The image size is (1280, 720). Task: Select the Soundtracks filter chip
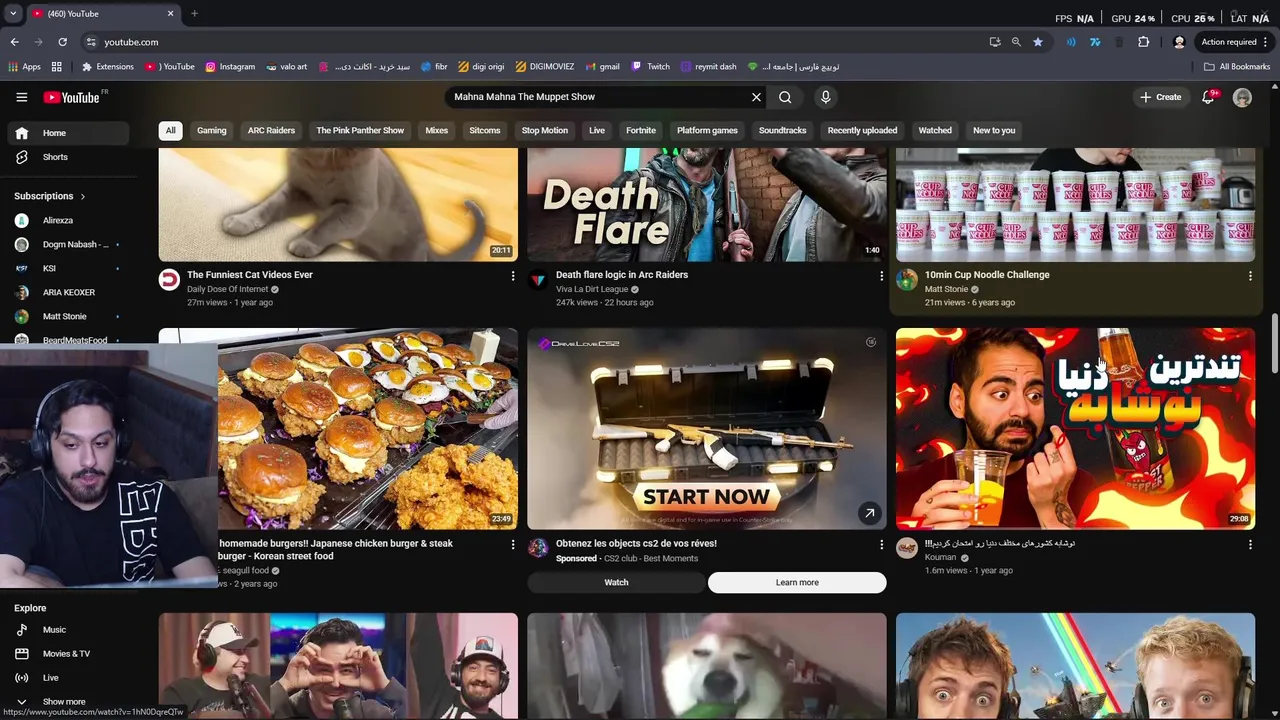(782, 130)
